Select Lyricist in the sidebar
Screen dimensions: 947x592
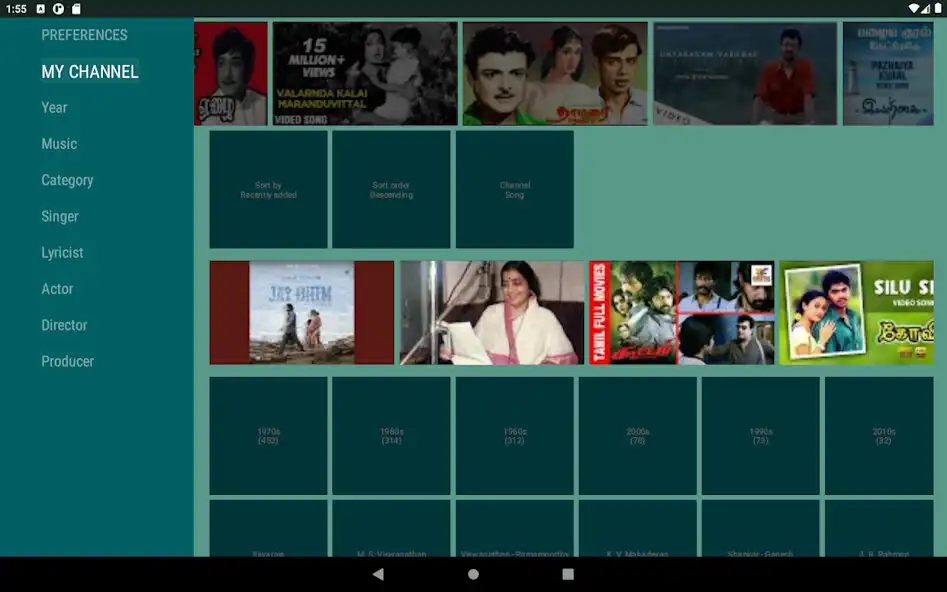pos(62,253)
